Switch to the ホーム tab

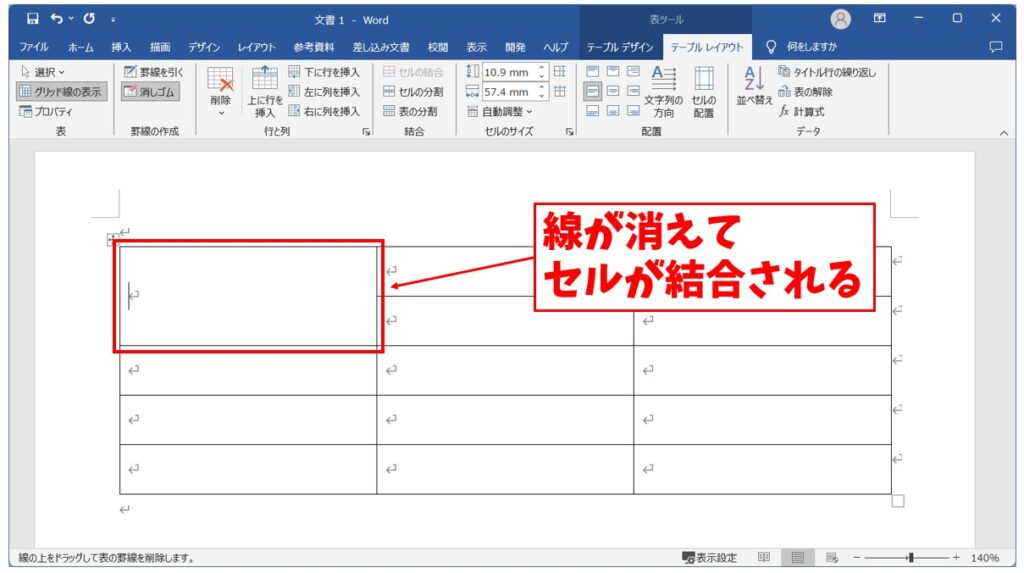click(80, 47)
